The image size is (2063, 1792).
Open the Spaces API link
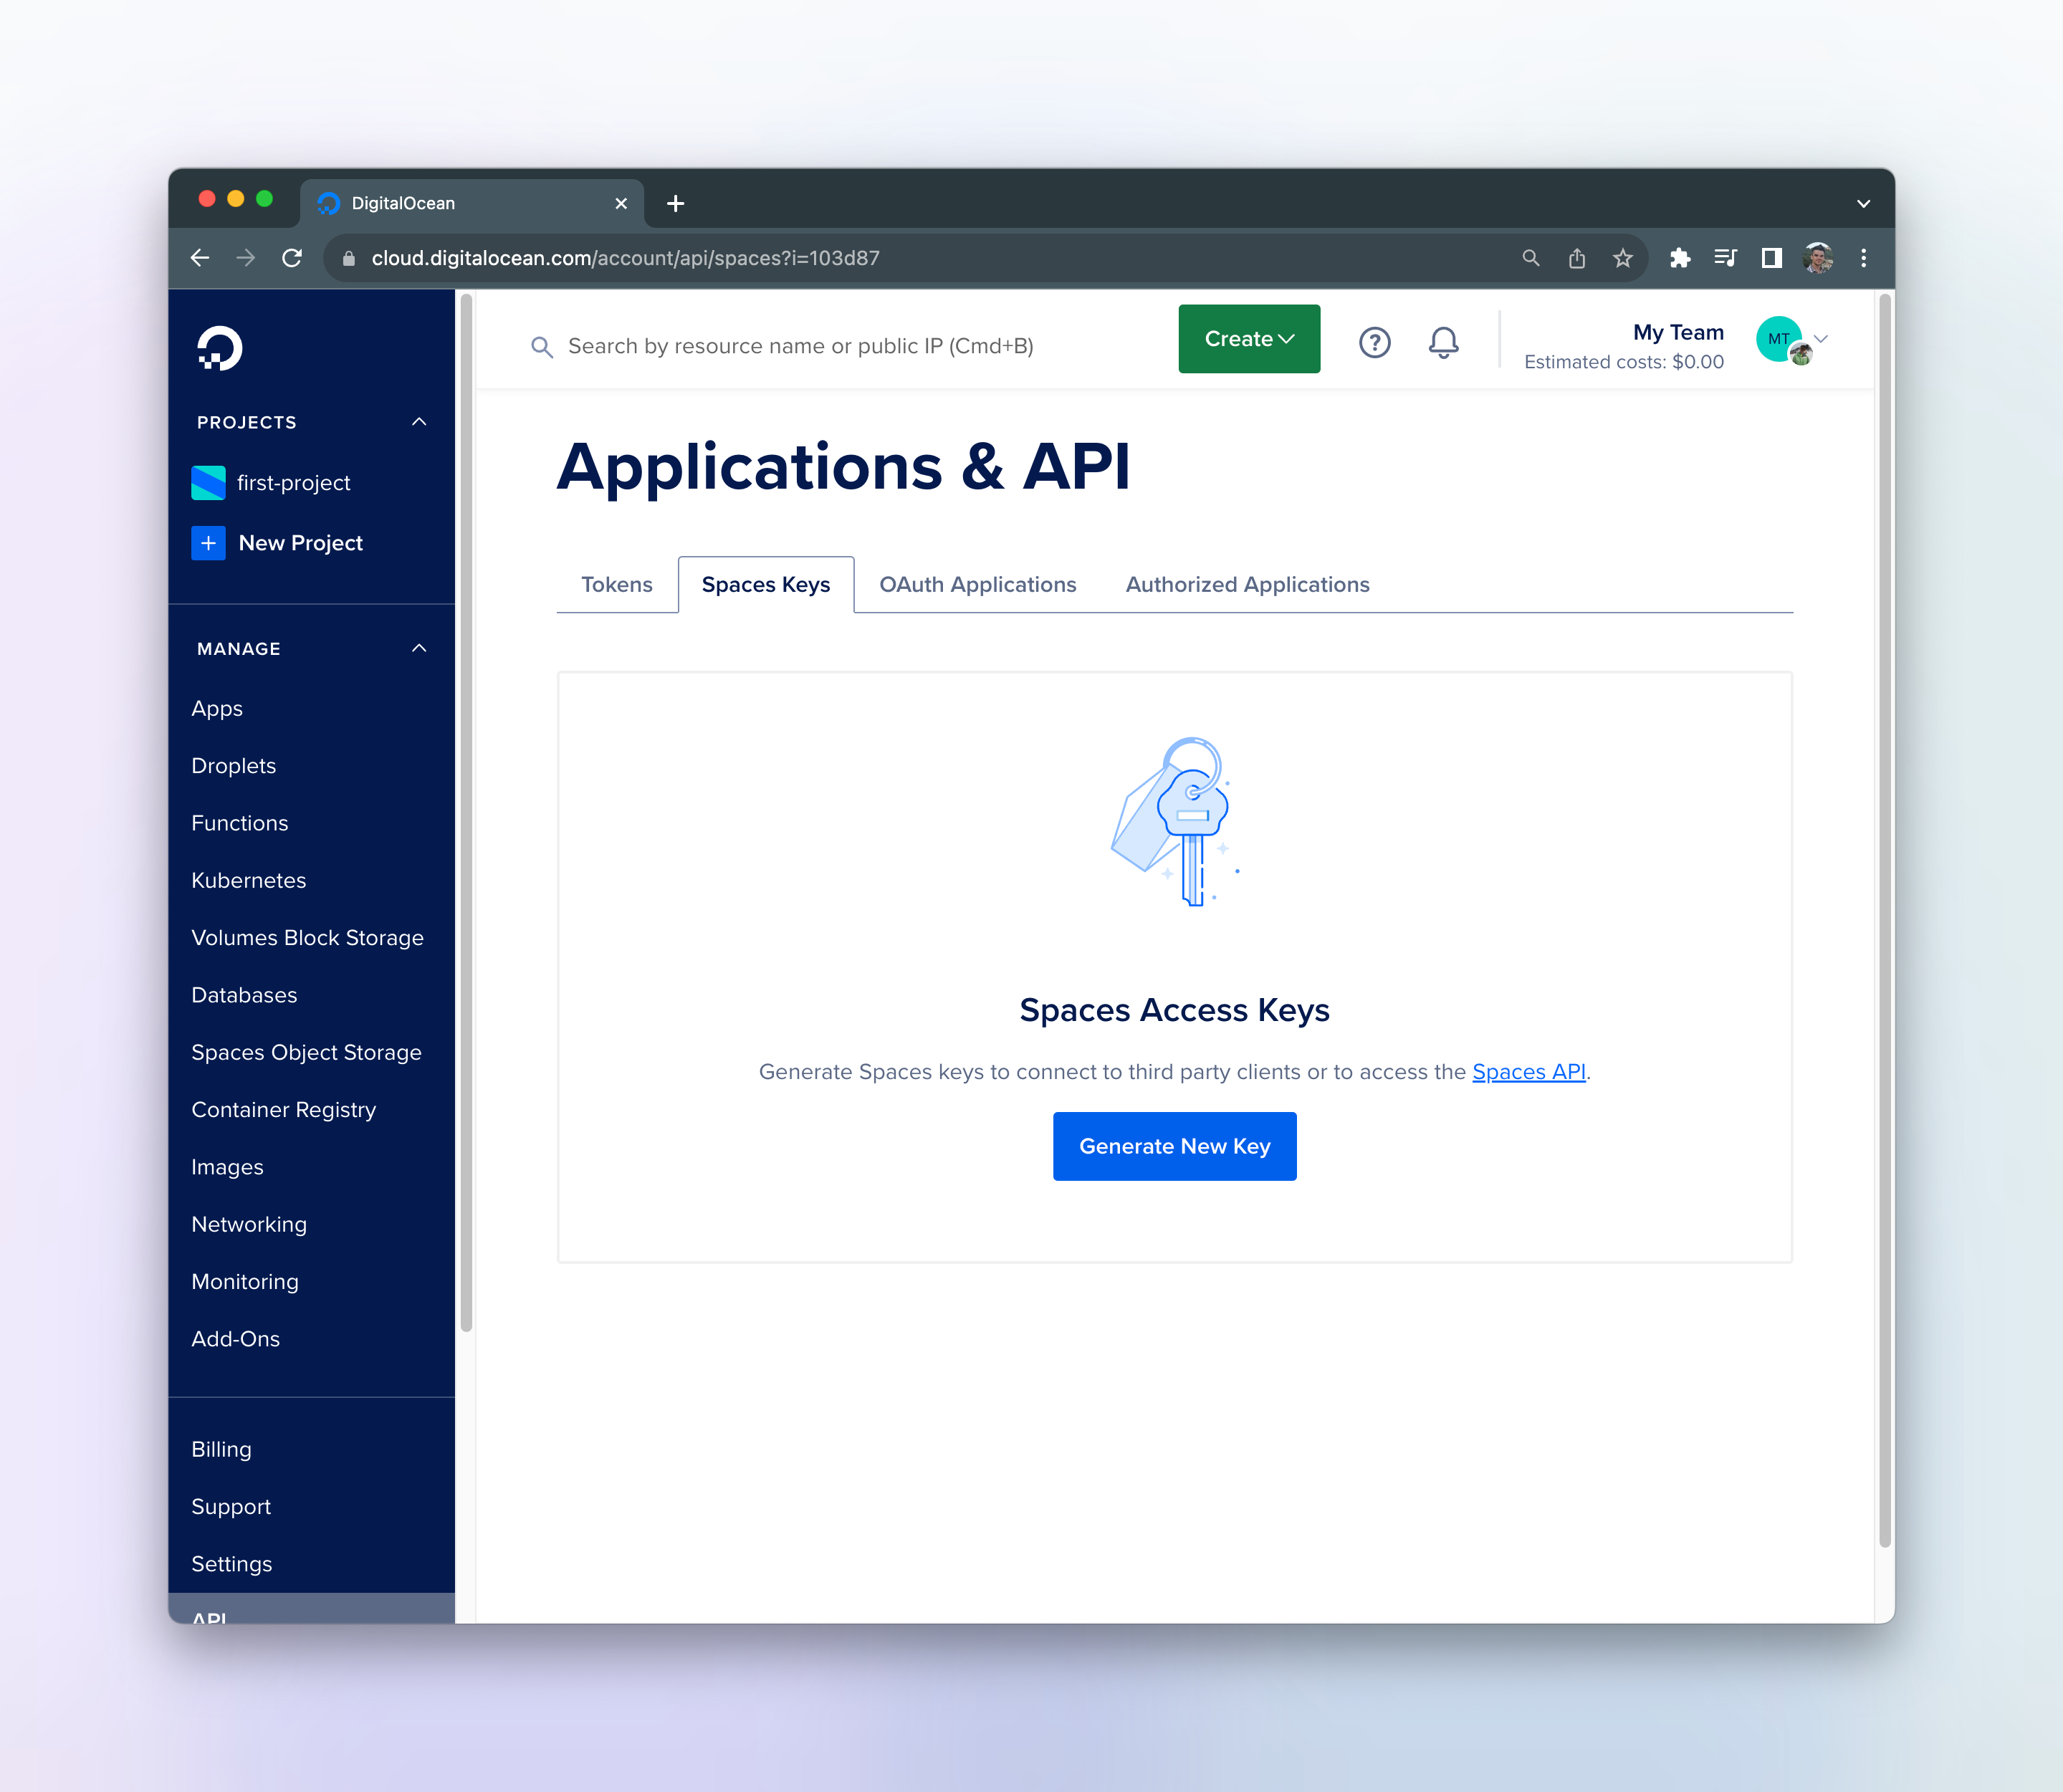click(1528, 1072)
